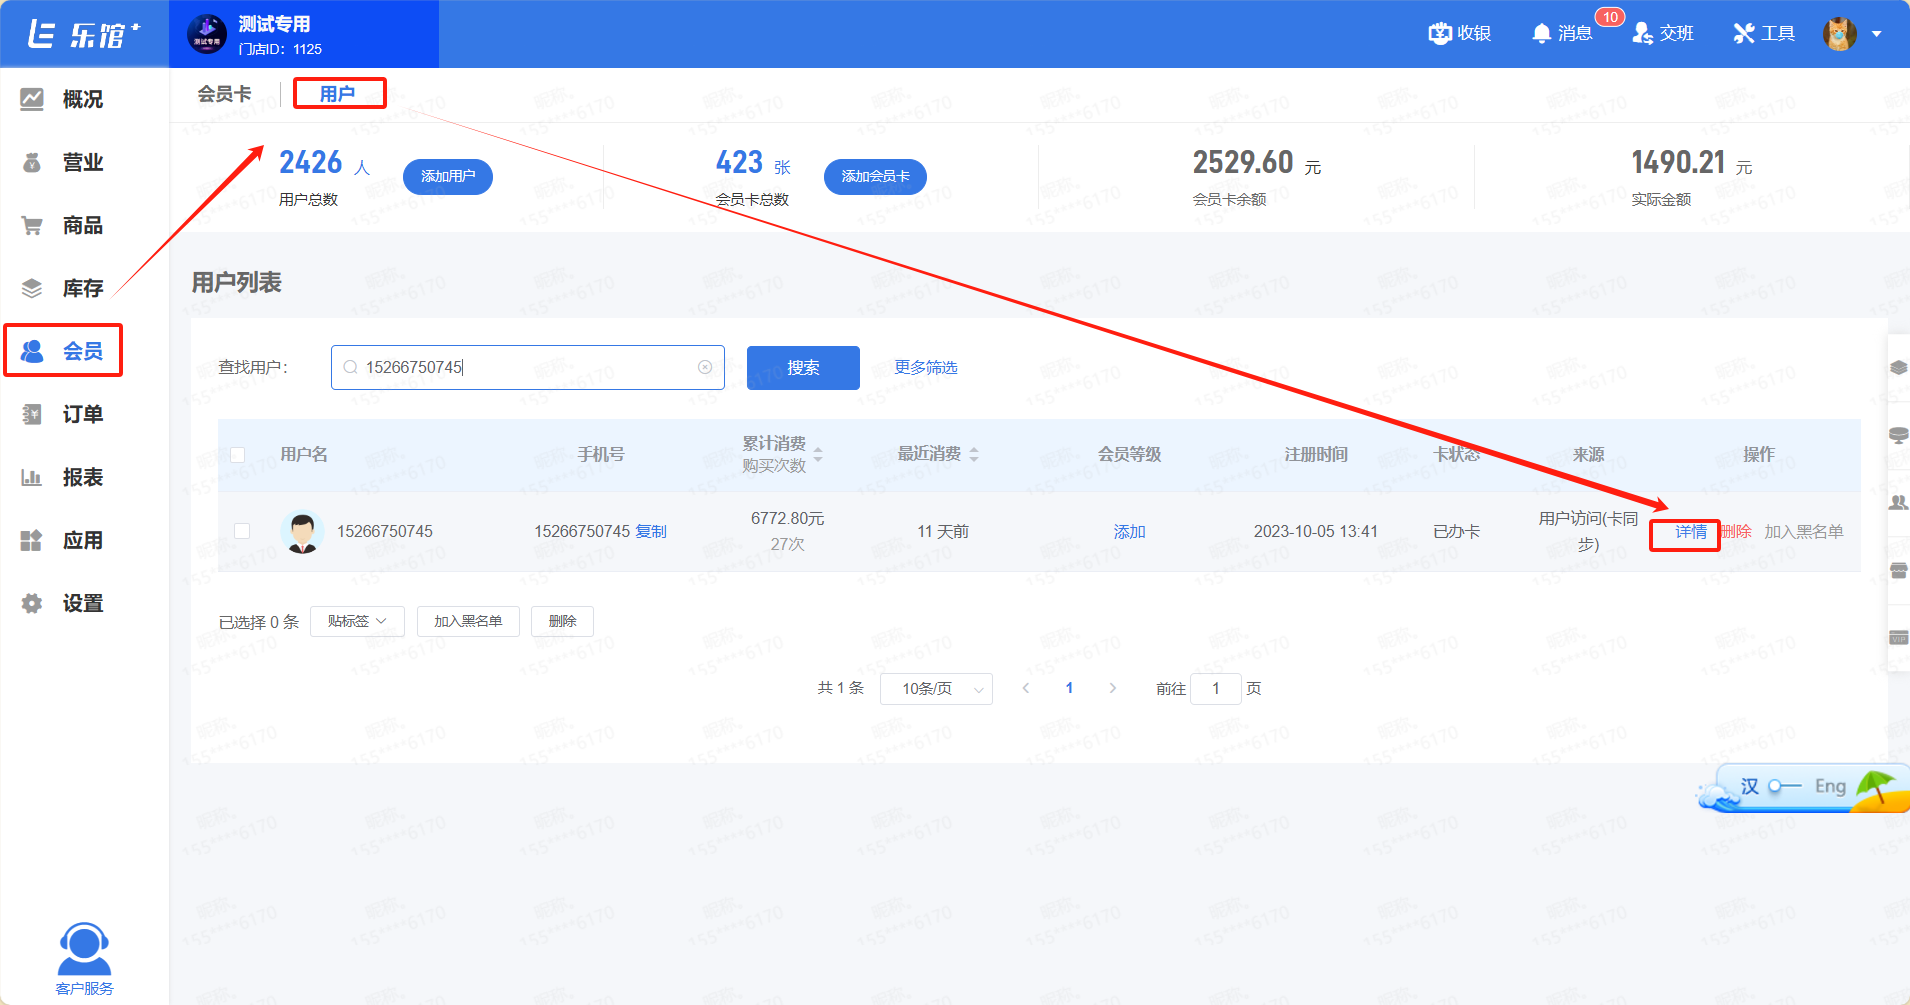Sort by 最近消费 column arrows
This screenshot has height=1005, width=1910.
point(974,454)
